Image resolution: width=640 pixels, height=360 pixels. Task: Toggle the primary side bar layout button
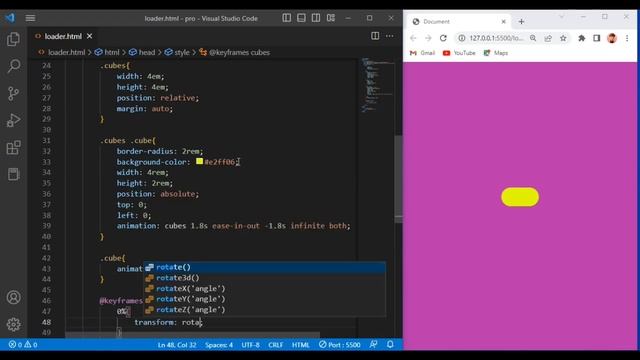(287, 18)
